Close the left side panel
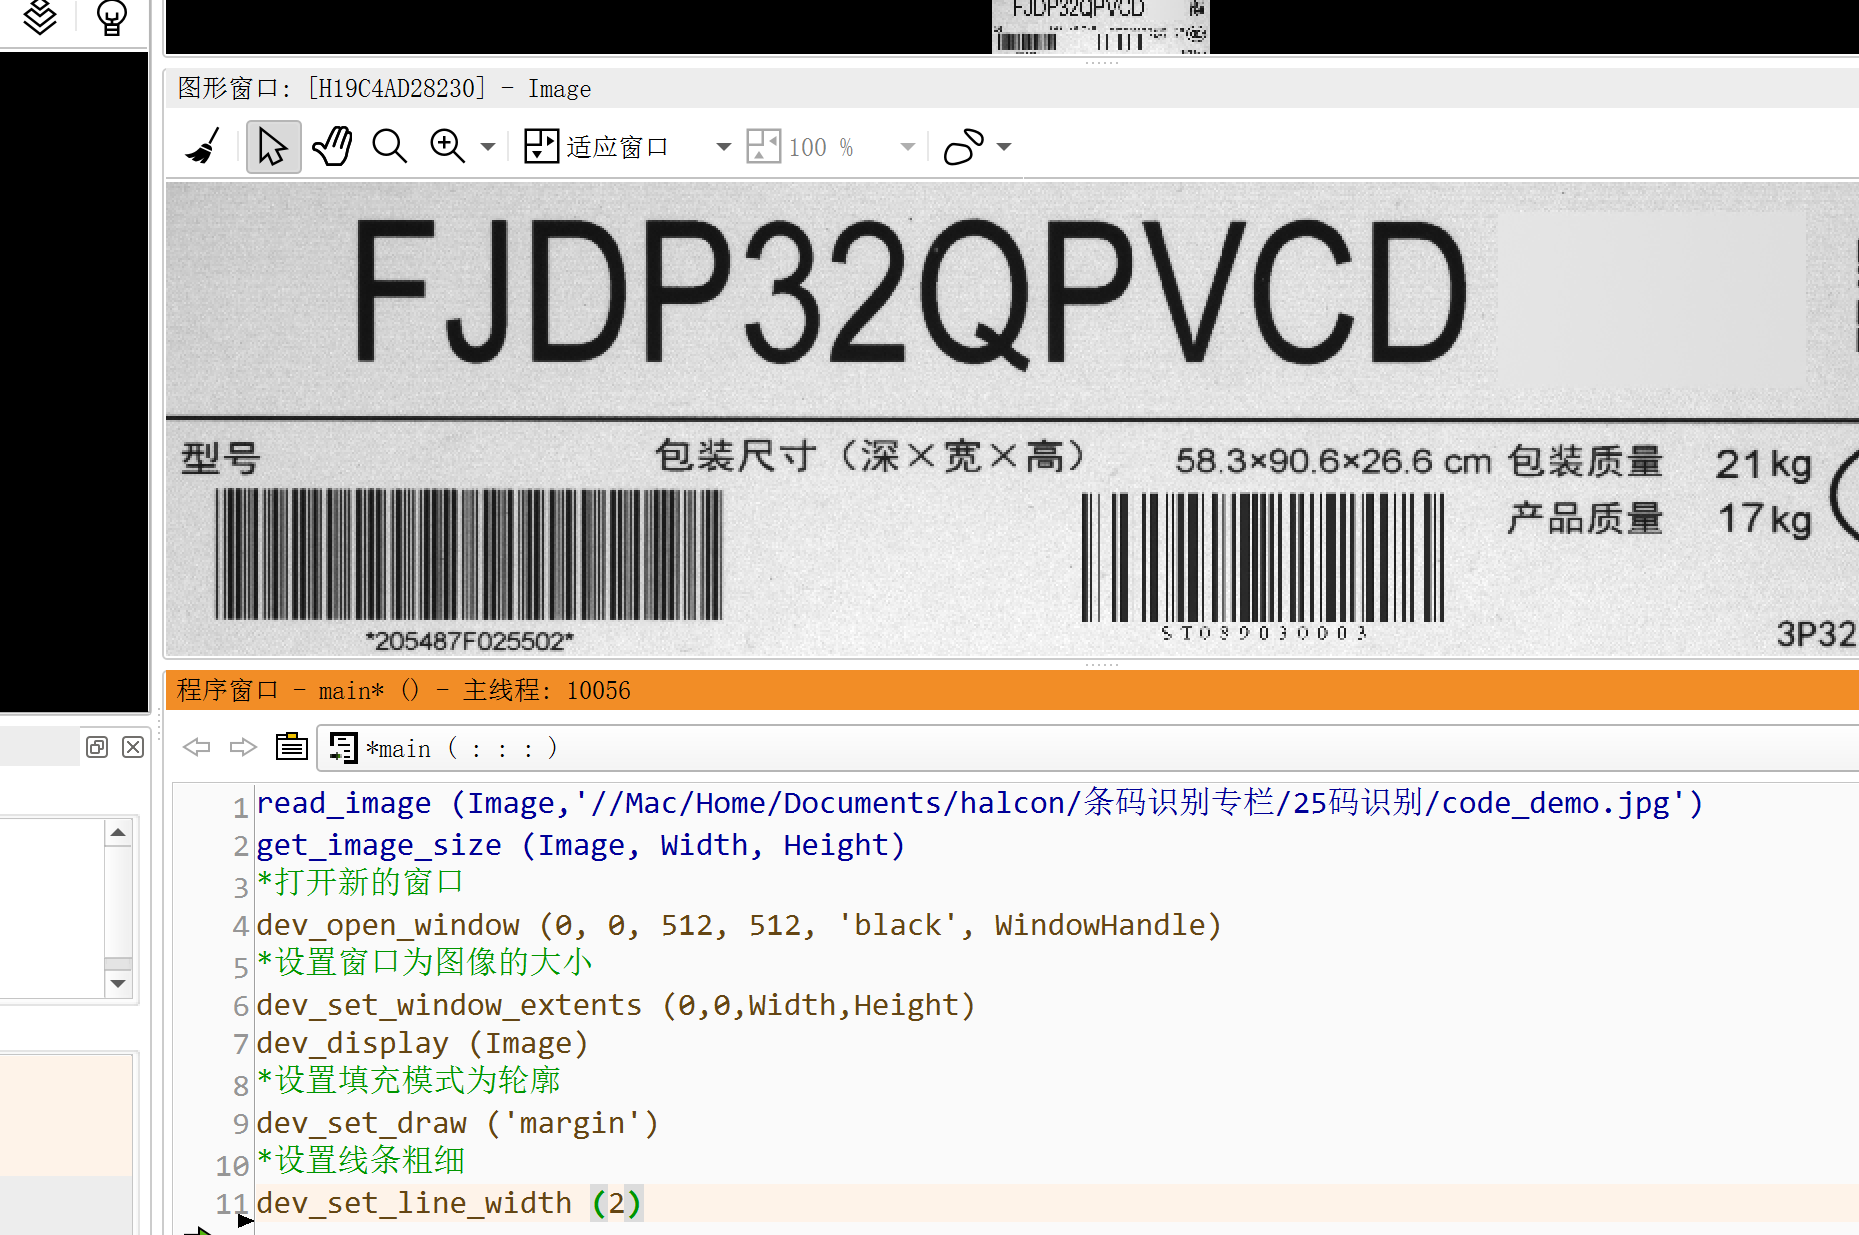1859x1235 pixels. [133, 747]
